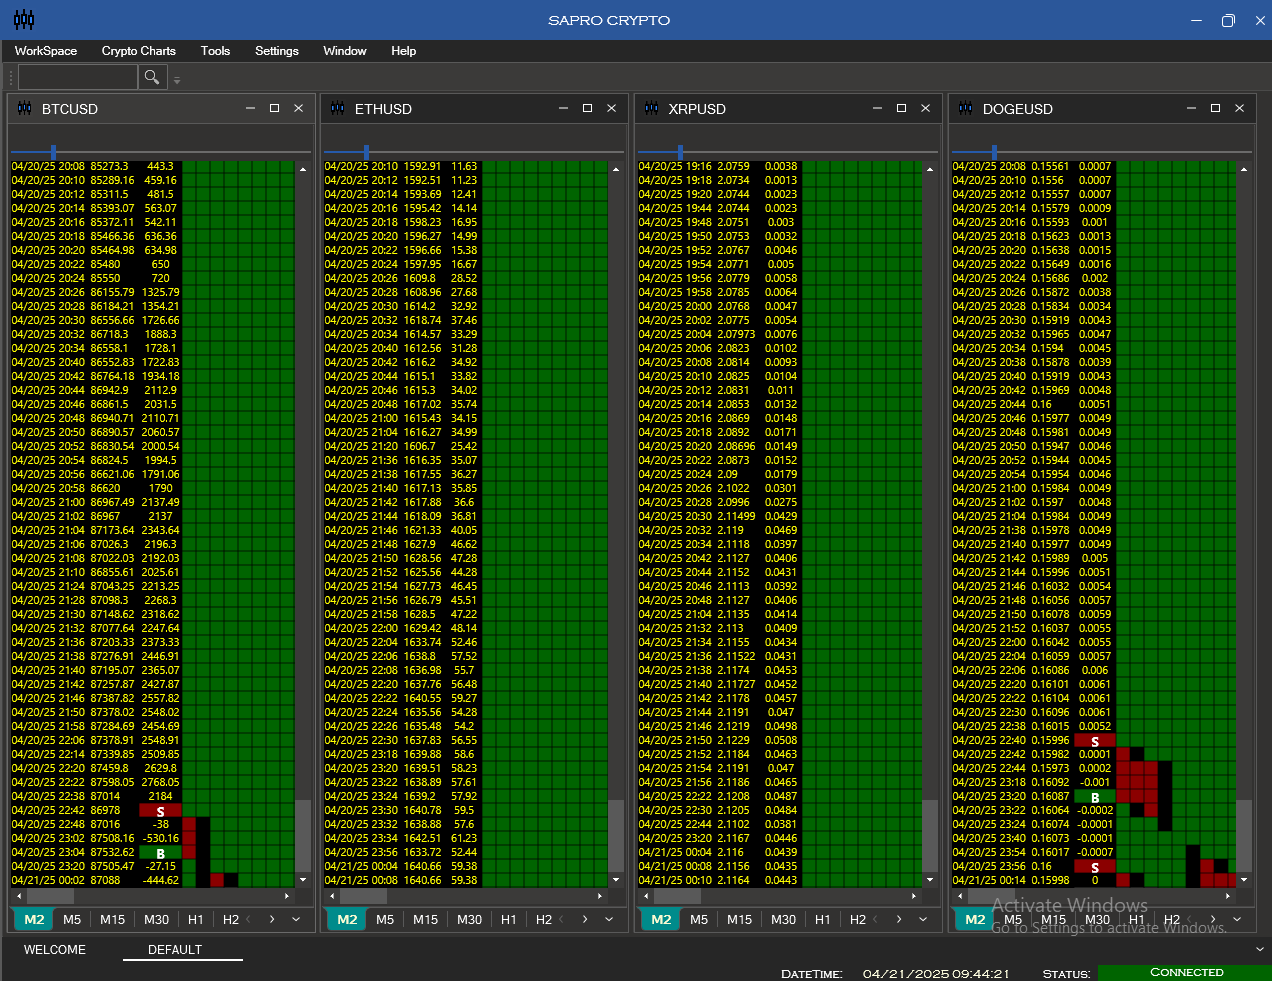Click the symbol search input field
This screenshot has height=981, width=1272.
point(77,77)
